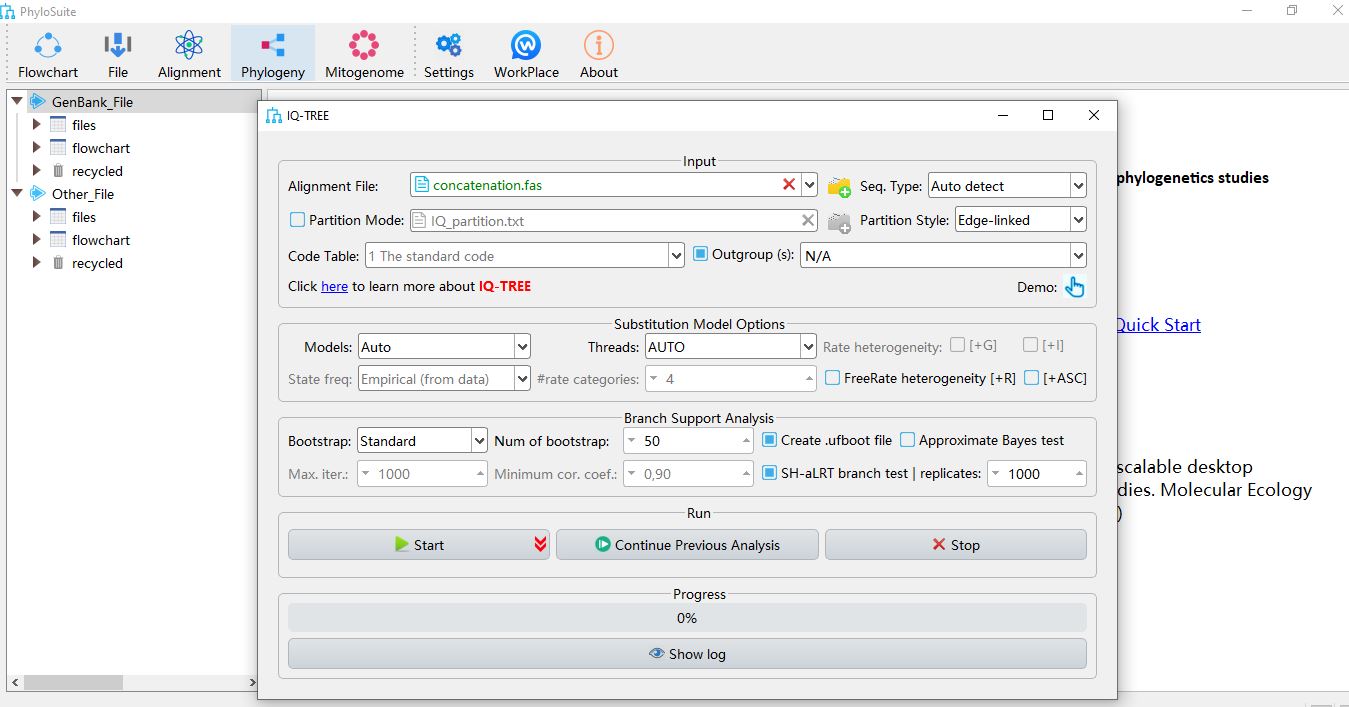Viewport: 1349px width, 707px height.
Task: Click the Other_File workplace icon
Action: pos(38,193)
